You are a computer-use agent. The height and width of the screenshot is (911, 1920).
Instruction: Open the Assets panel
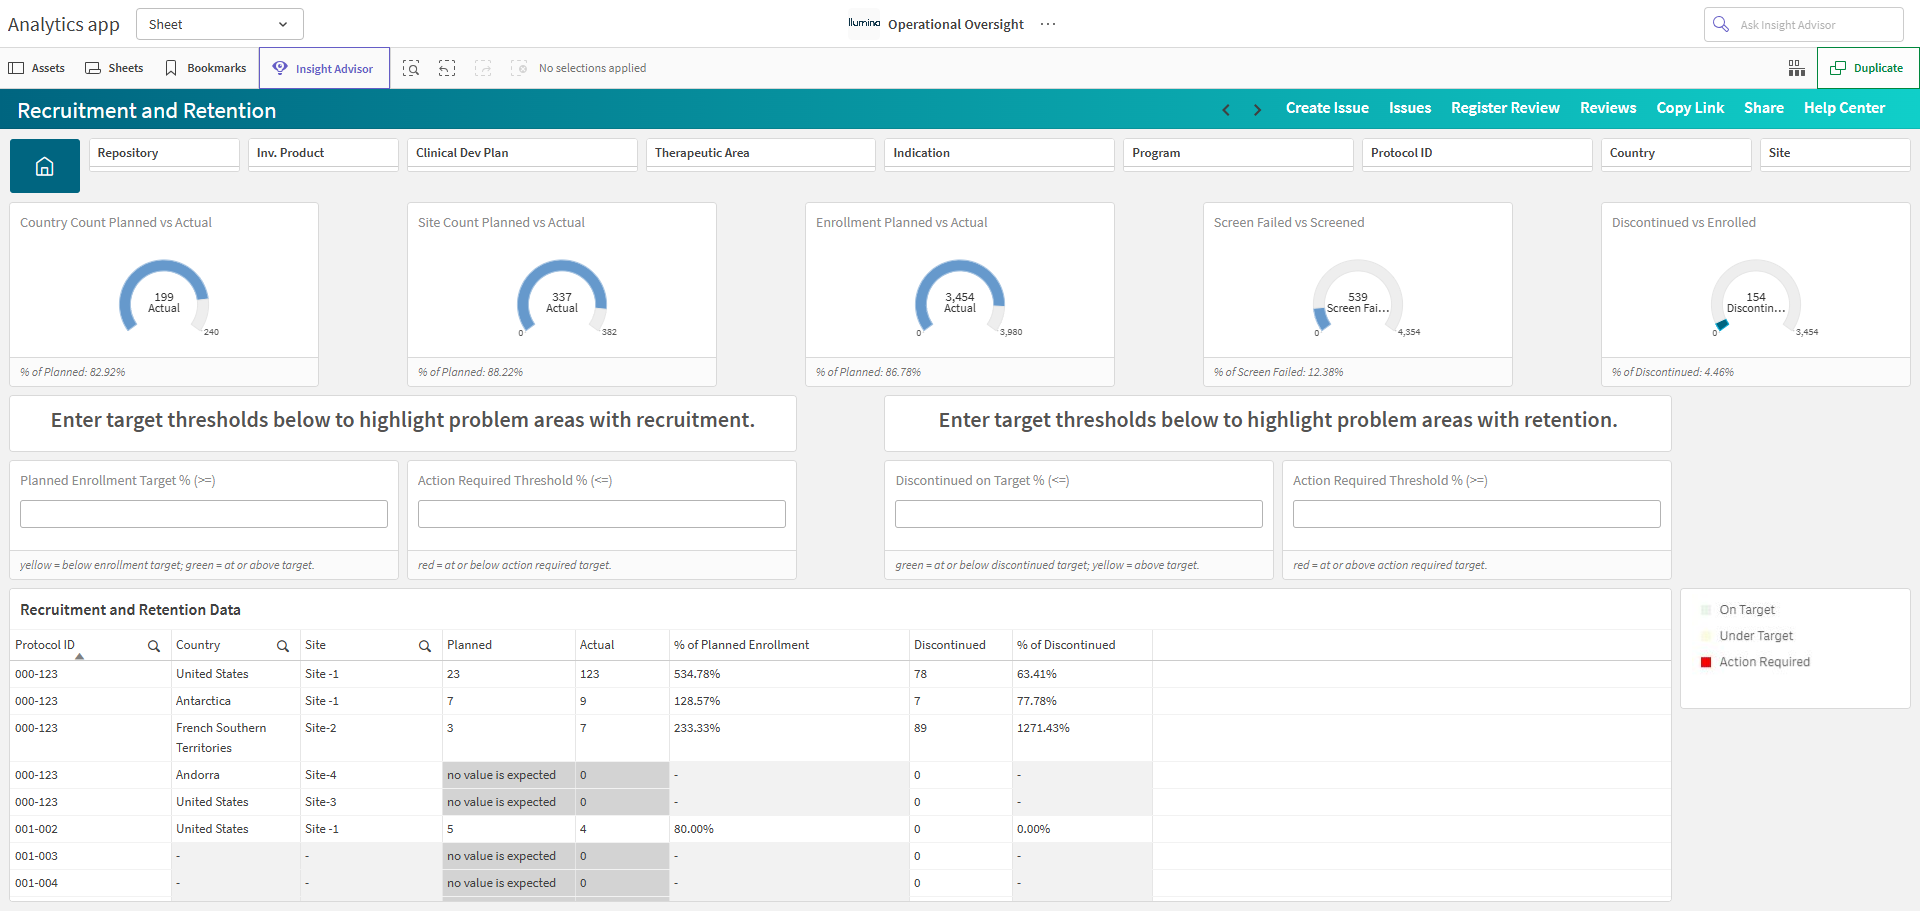tap(37, 68)
